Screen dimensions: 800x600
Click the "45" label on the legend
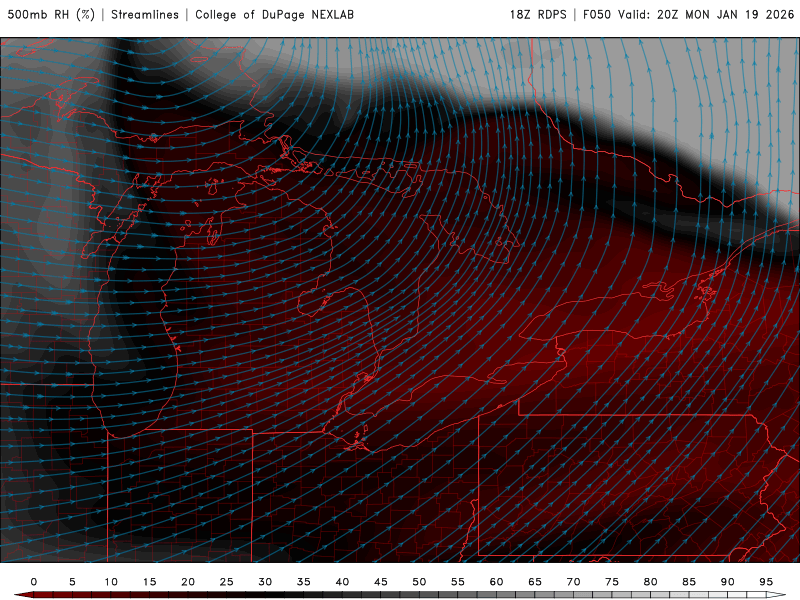click(x=381, y=582)
